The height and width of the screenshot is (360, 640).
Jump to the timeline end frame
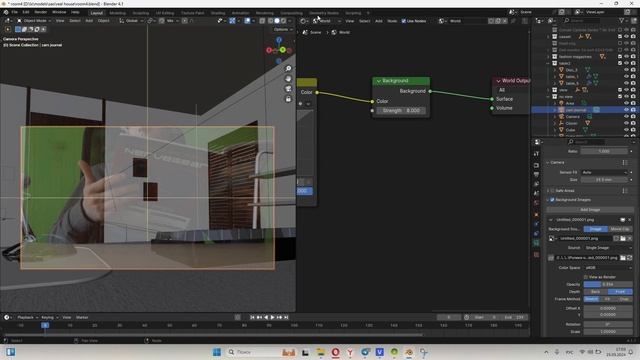pyautogui.click(x=286, y=317)
